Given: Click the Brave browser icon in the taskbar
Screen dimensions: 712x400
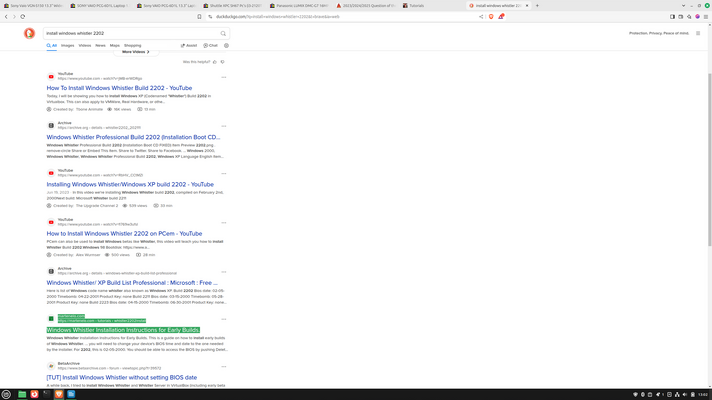Looking at the screenshot, I should 59,395.
